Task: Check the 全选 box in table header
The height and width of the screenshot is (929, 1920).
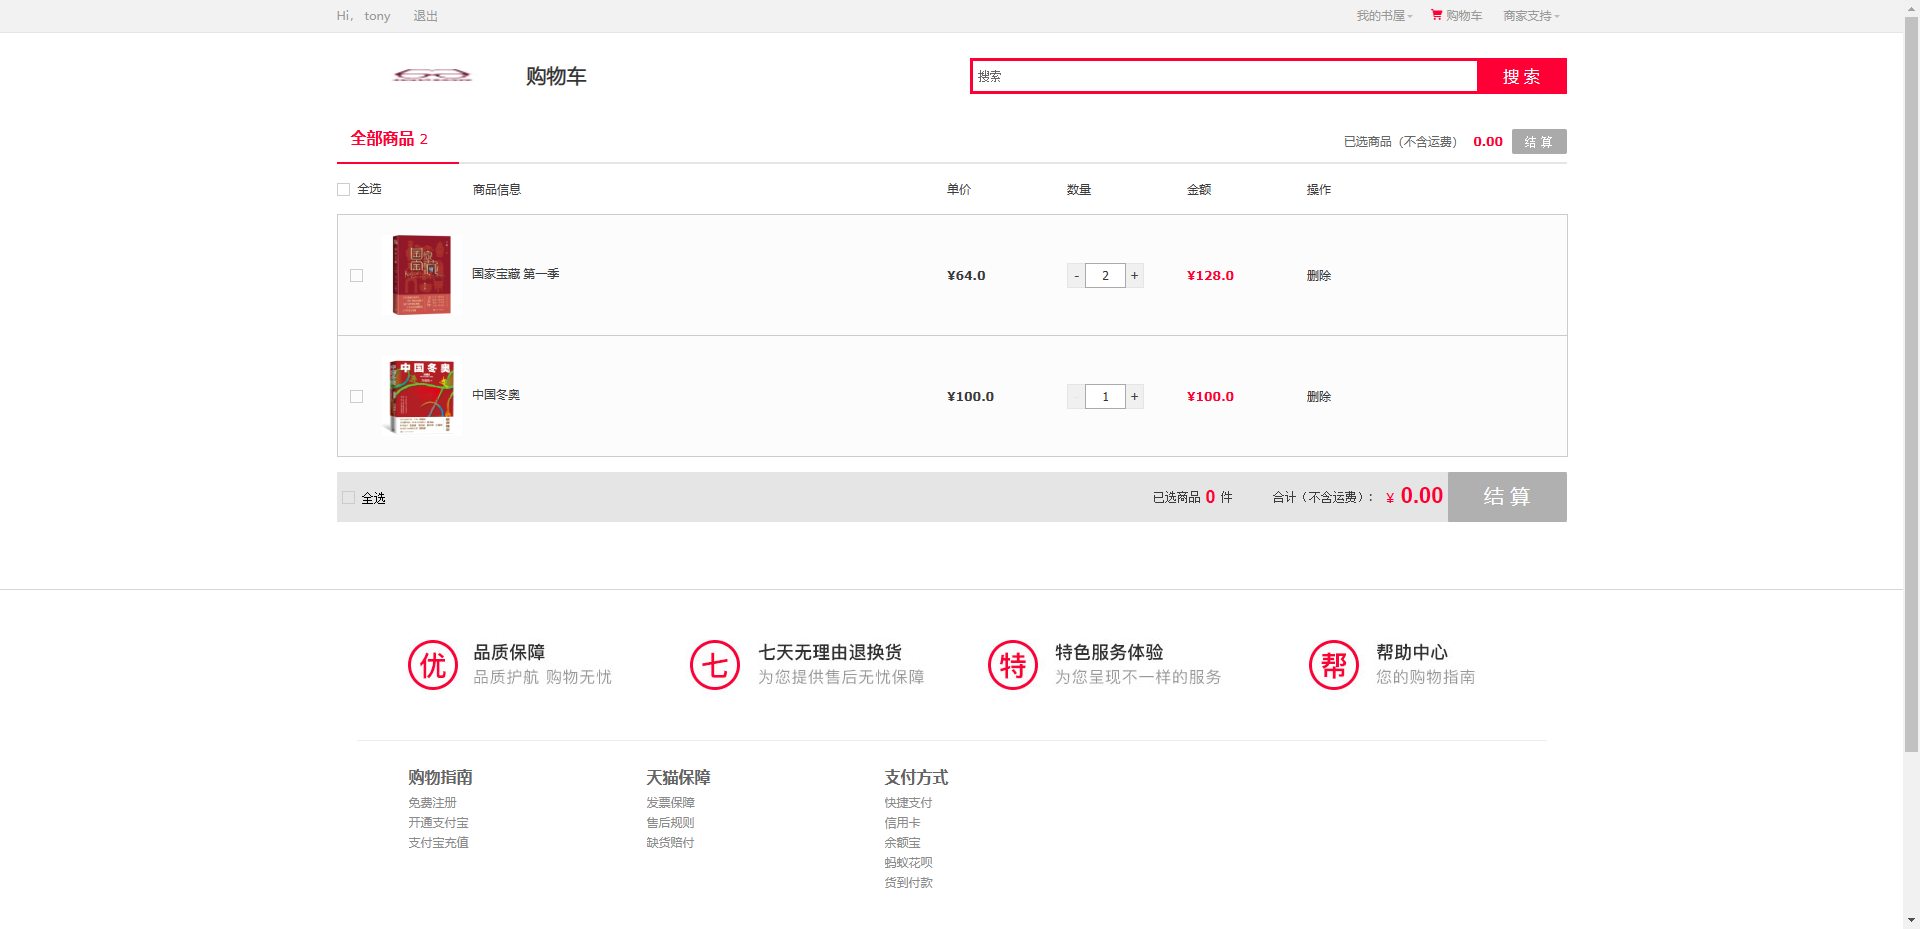Action: [x=344, y=190]
